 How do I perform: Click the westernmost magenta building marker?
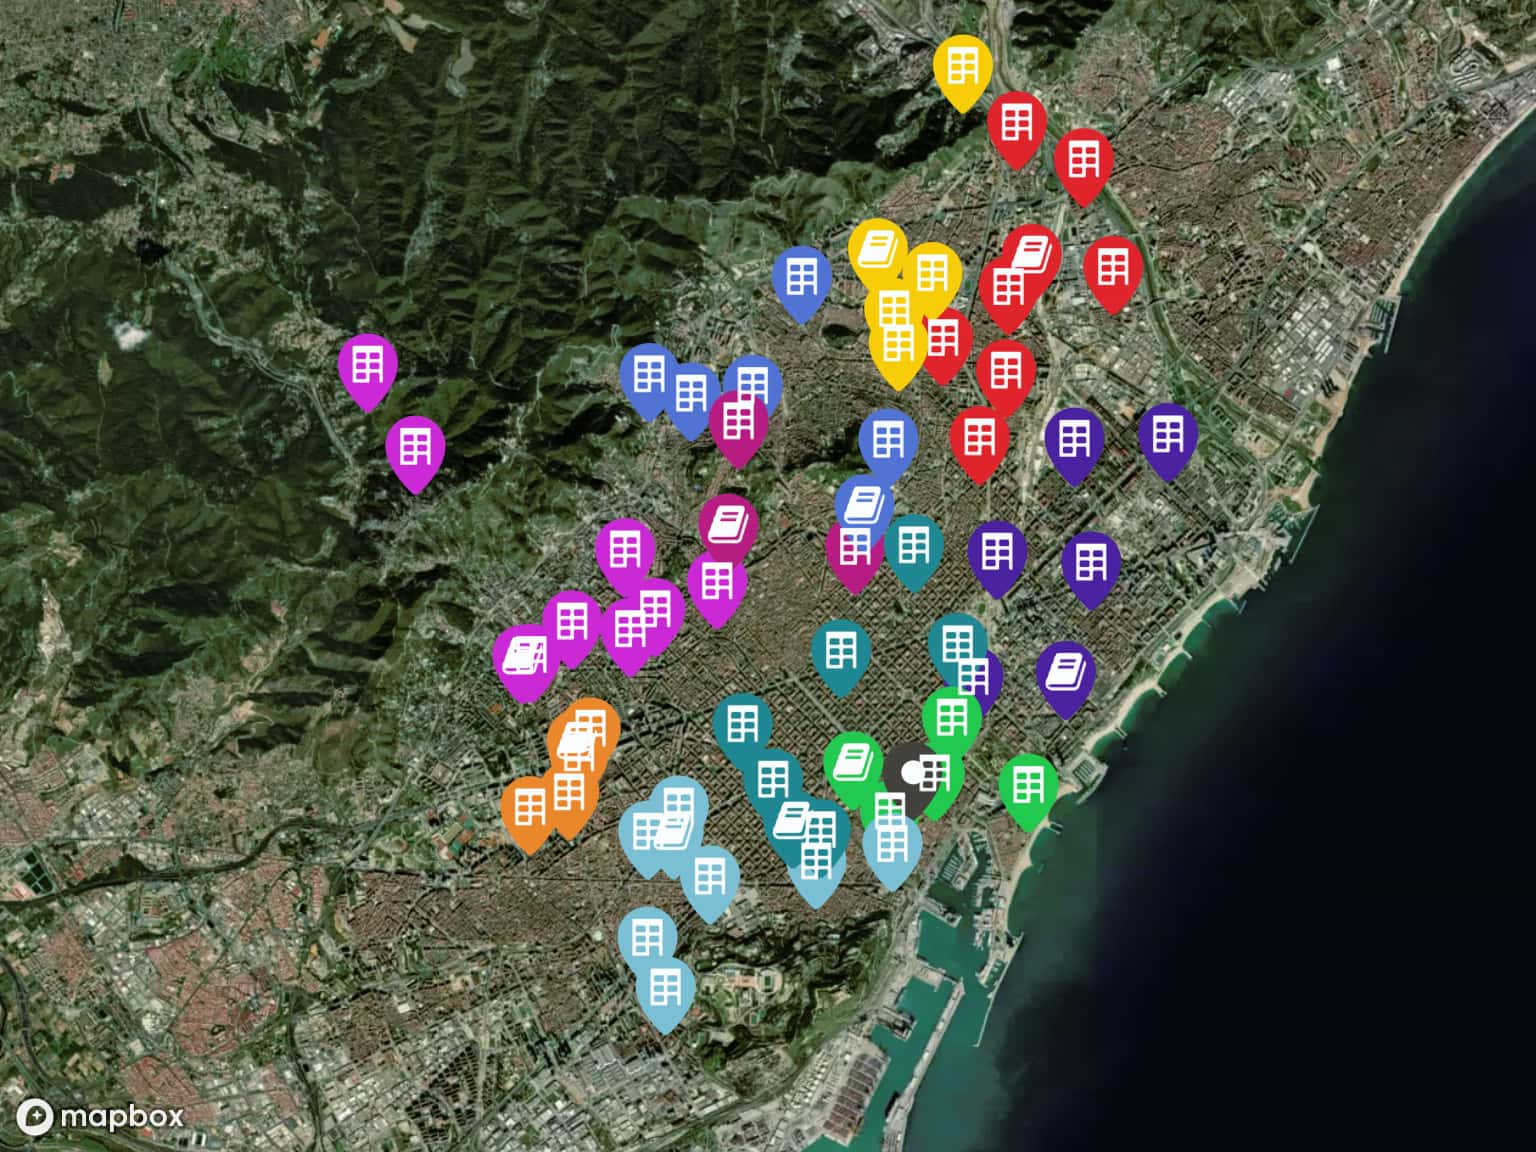point(367,365)
